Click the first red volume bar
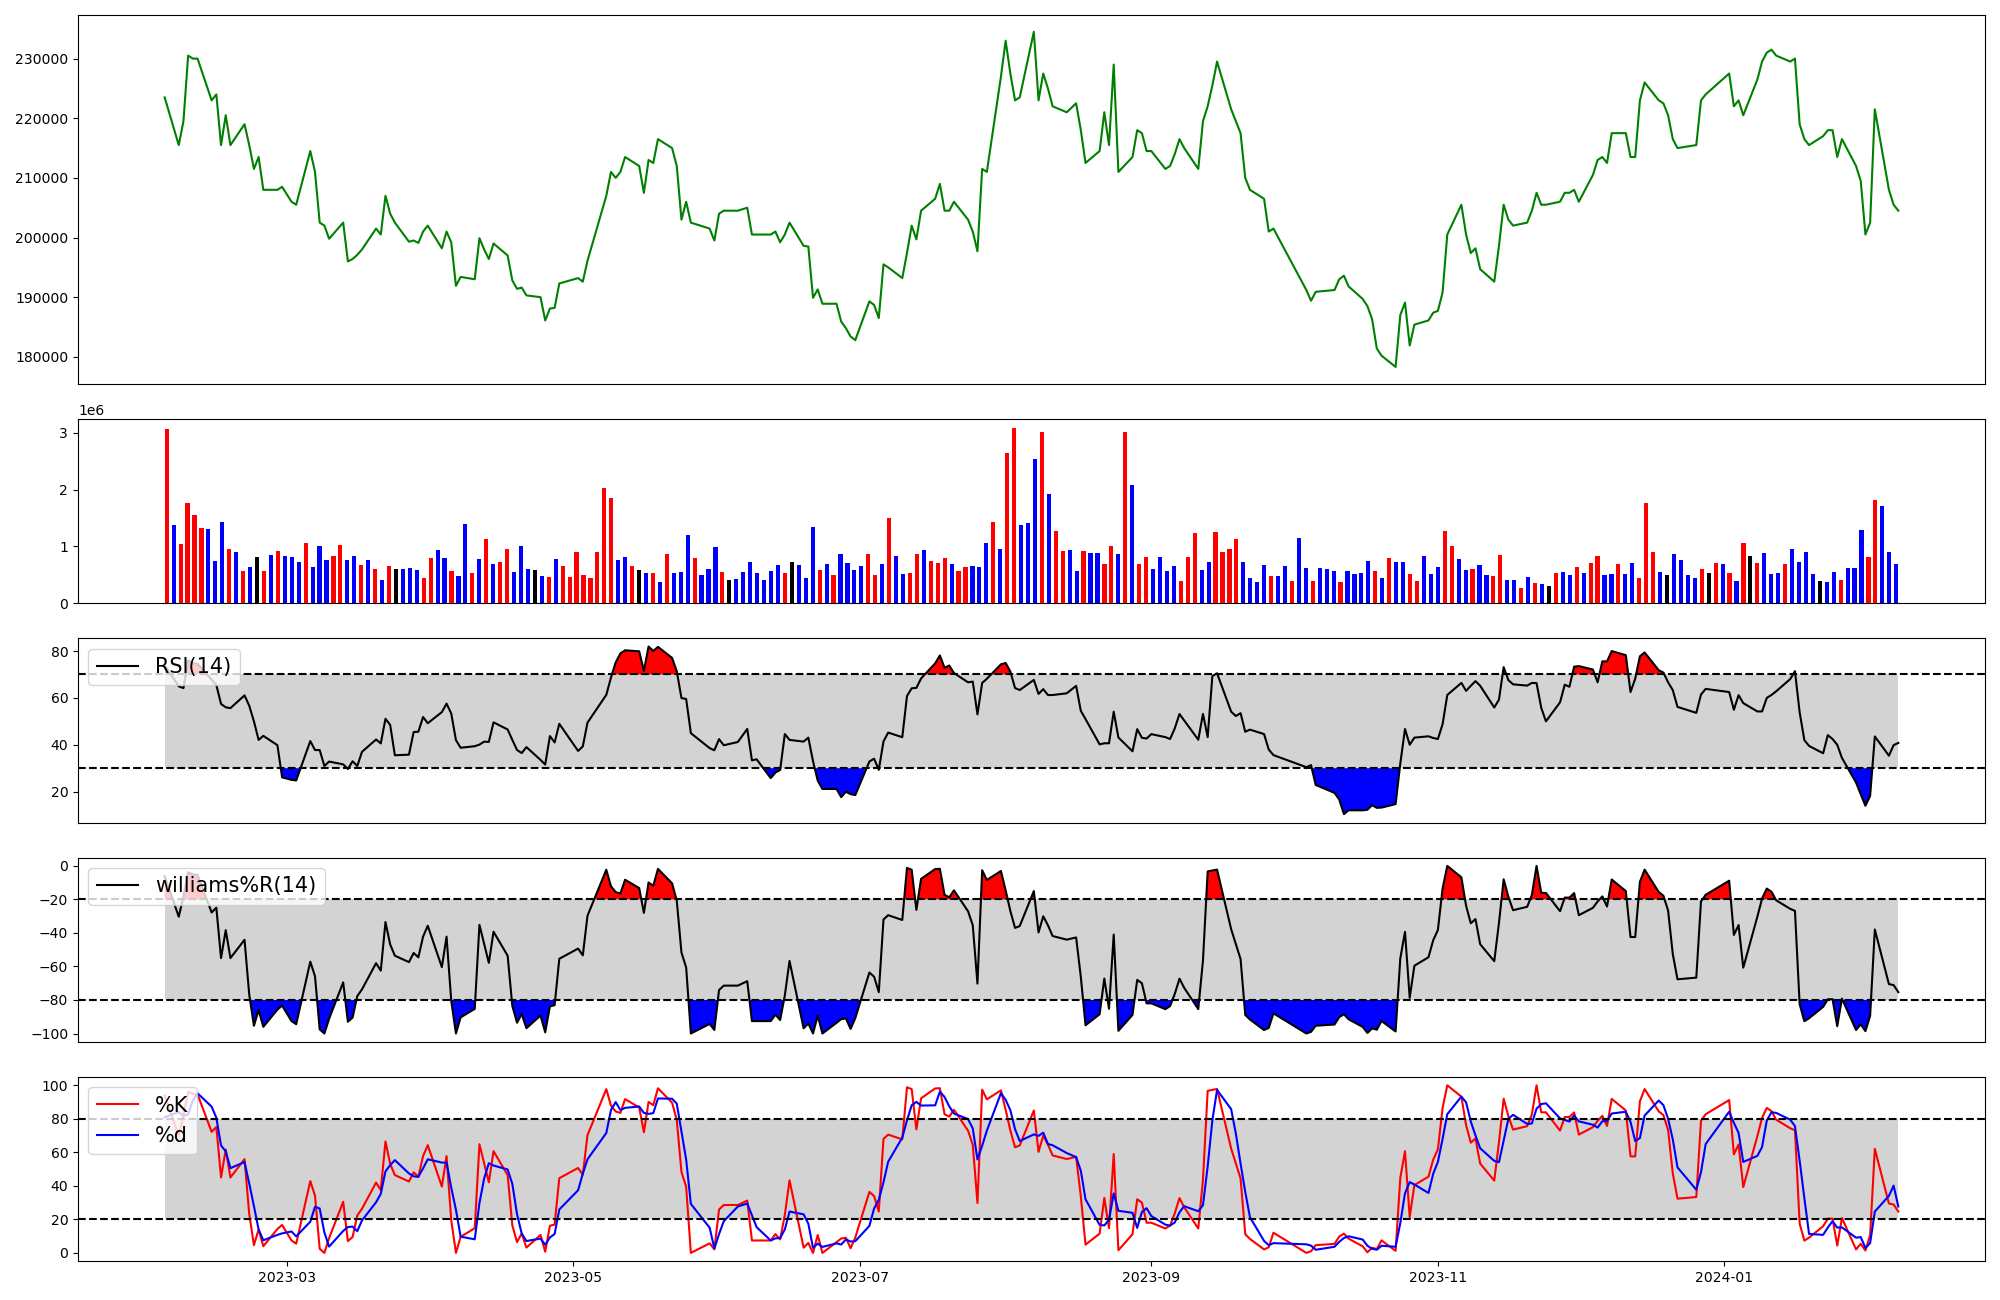Image resolution: width=2000 pixels, height=1300 pixels. click(x=167, y=516)
